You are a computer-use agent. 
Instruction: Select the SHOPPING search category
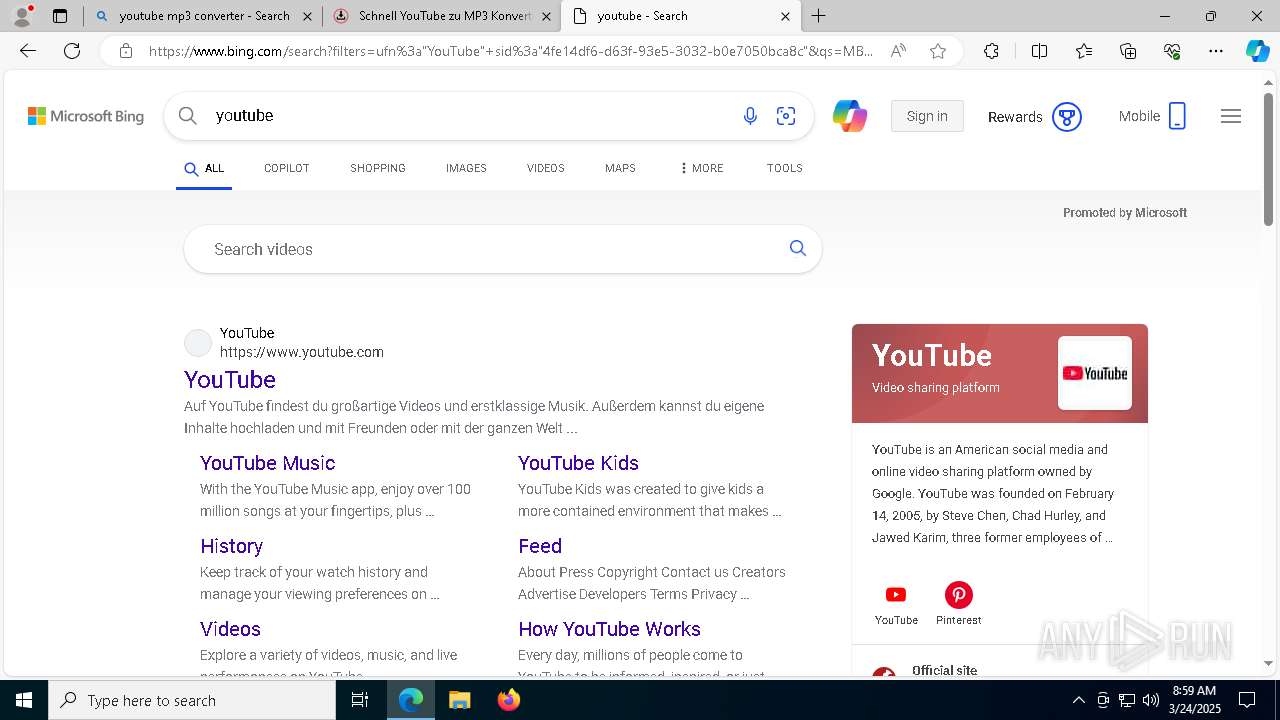[378, 168]
